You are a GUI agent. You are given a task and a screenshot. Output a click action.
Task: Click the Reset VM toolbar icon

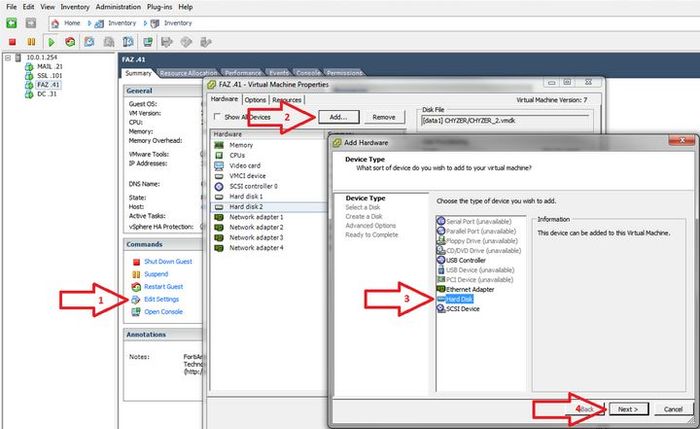70,42
